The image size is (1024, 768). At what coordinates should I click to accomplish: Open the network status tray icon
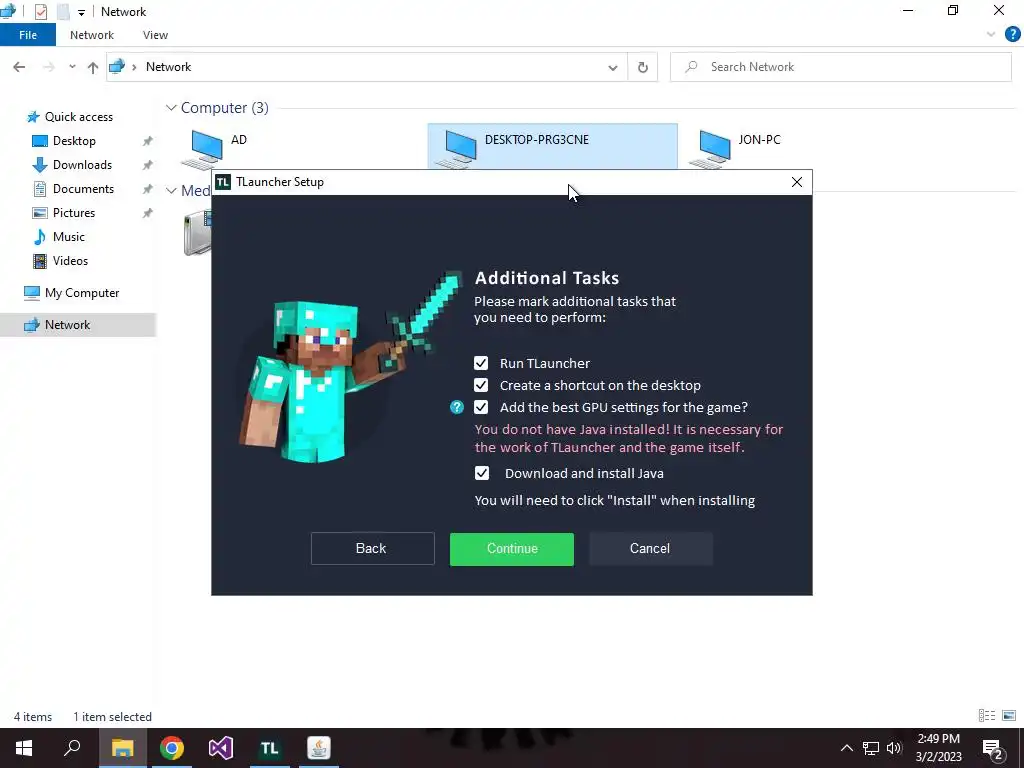[871, 748]
